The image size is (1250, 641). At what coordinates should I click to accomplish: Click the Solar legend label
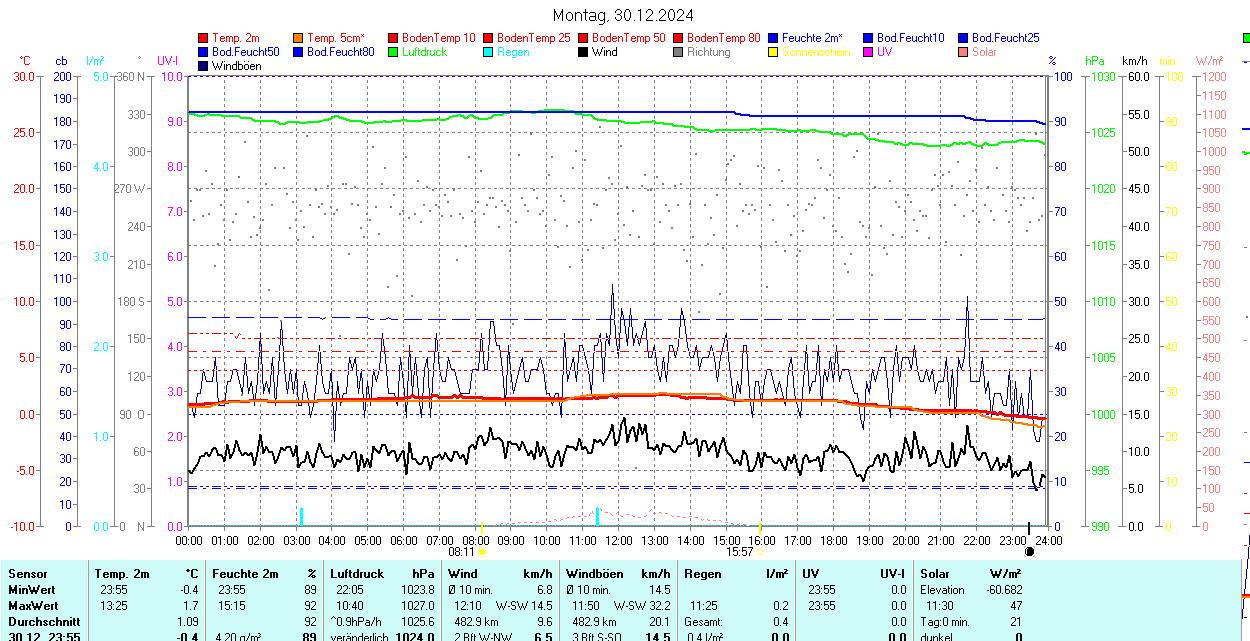(x=984, y=52)
